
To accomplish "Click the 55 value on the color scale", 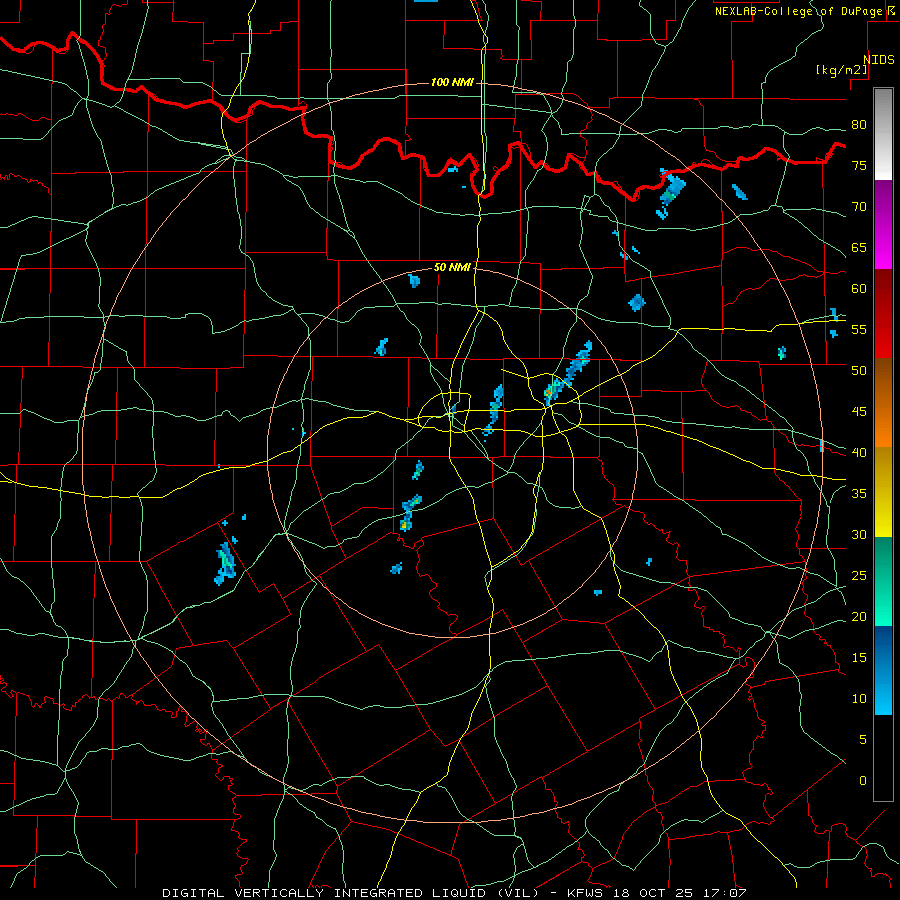I will pyautogui.click(x=859, y=329).
